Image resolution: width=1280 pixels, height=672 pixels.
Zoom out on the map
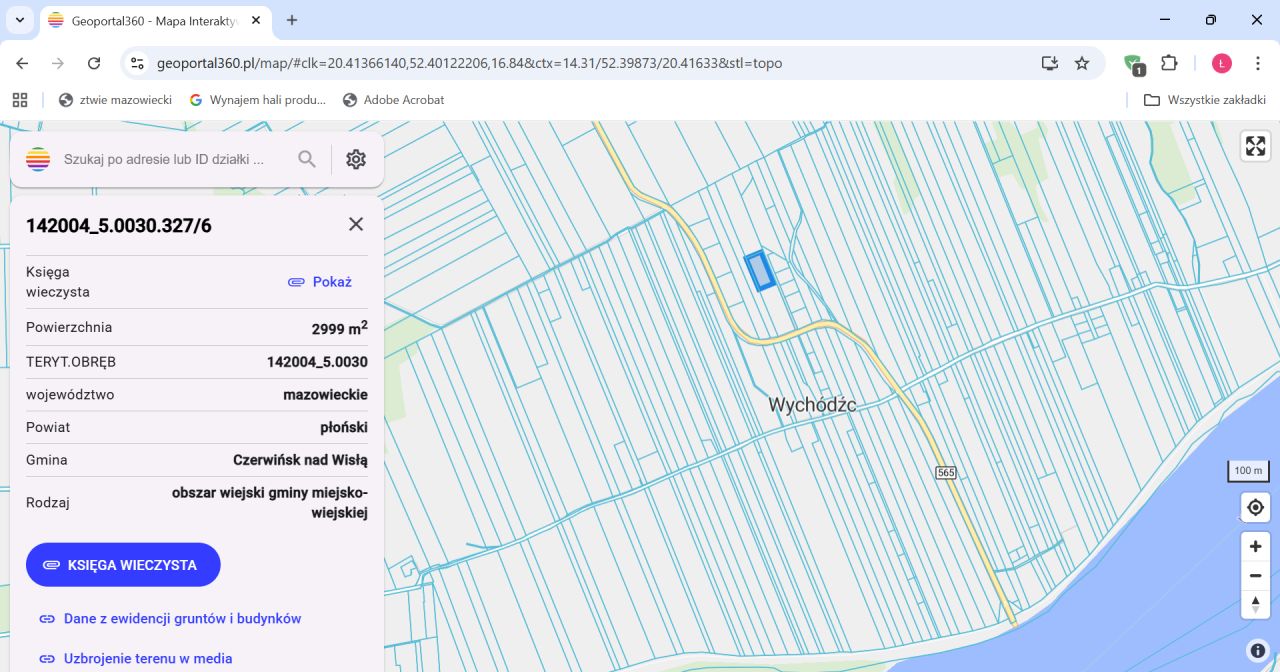pyautogui.click(x=1255, y=576)
